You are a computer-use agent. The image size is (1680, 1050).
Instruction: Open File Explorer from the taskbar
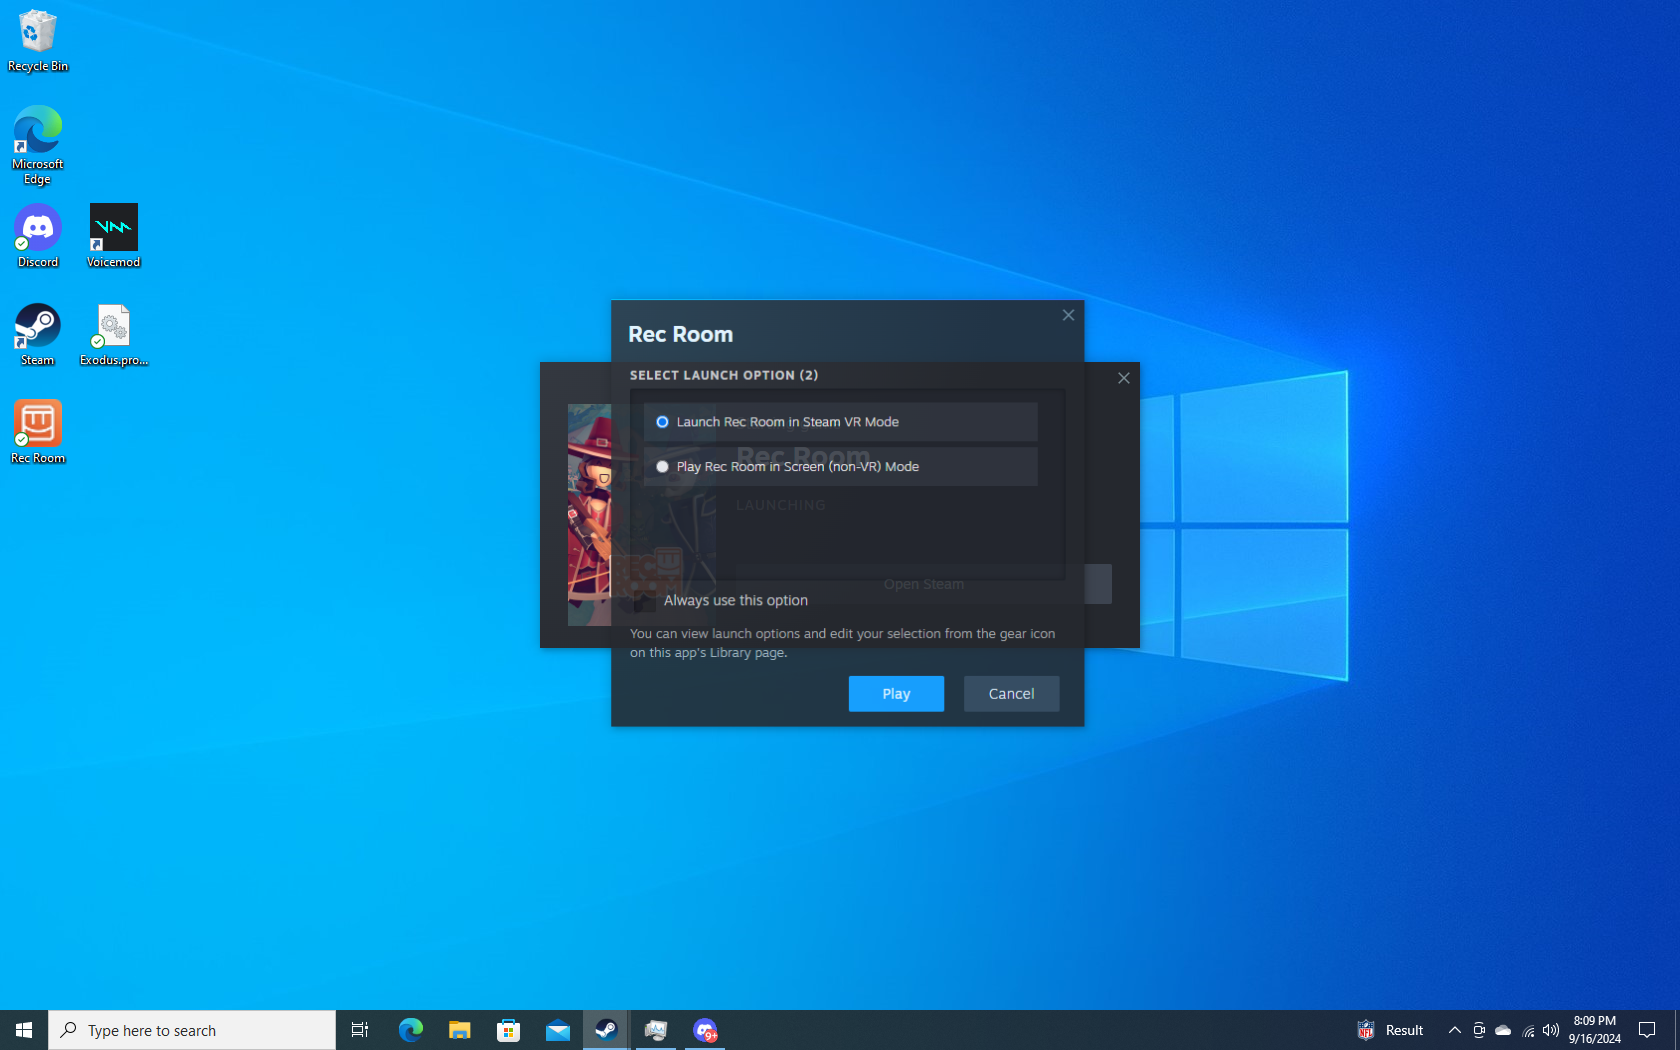(459, 1030)
